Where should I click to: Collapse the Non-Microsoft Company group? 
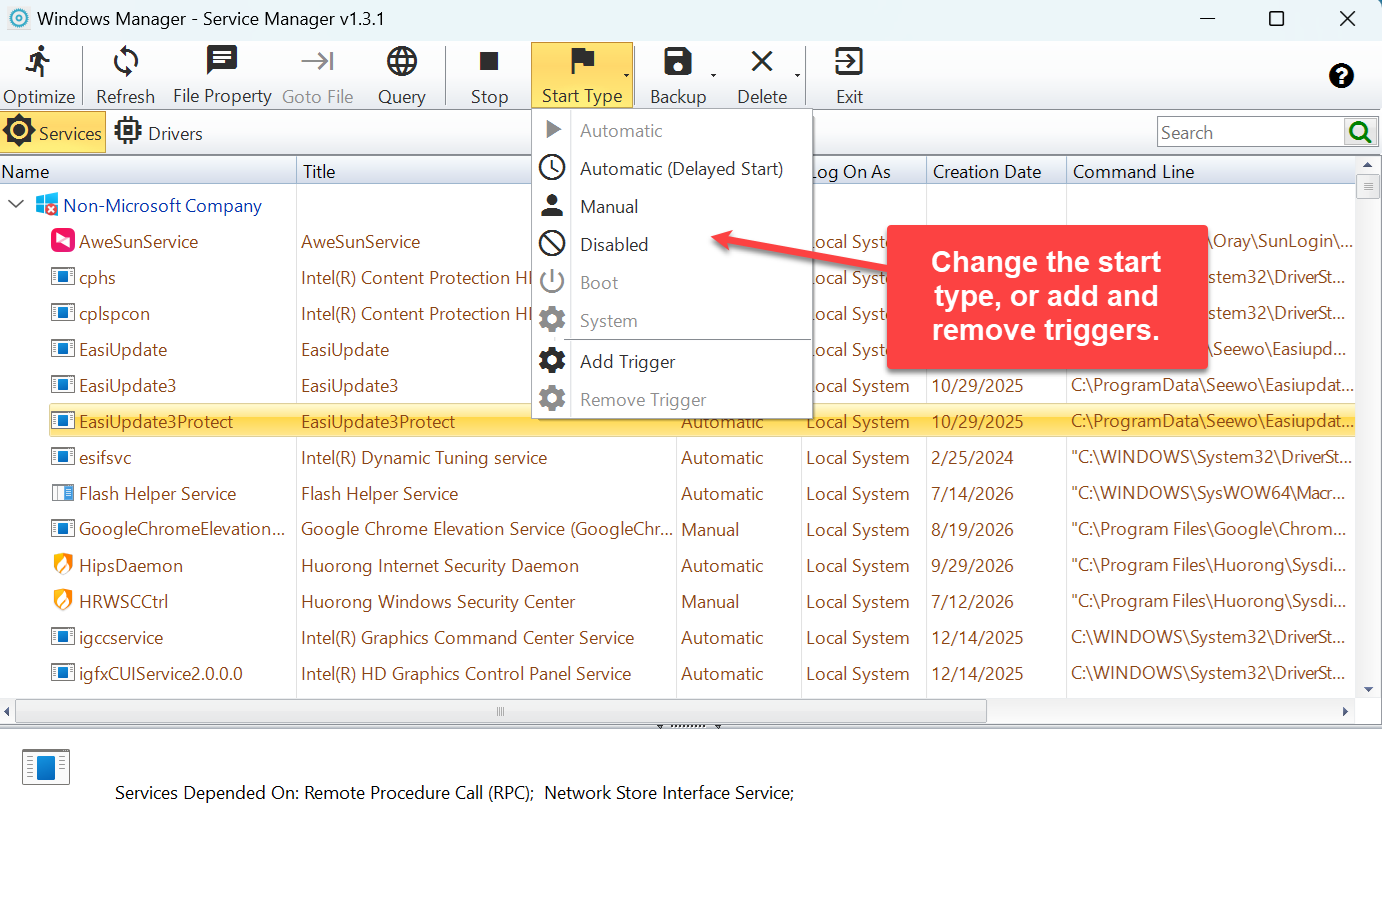click(x=16, y=205)
